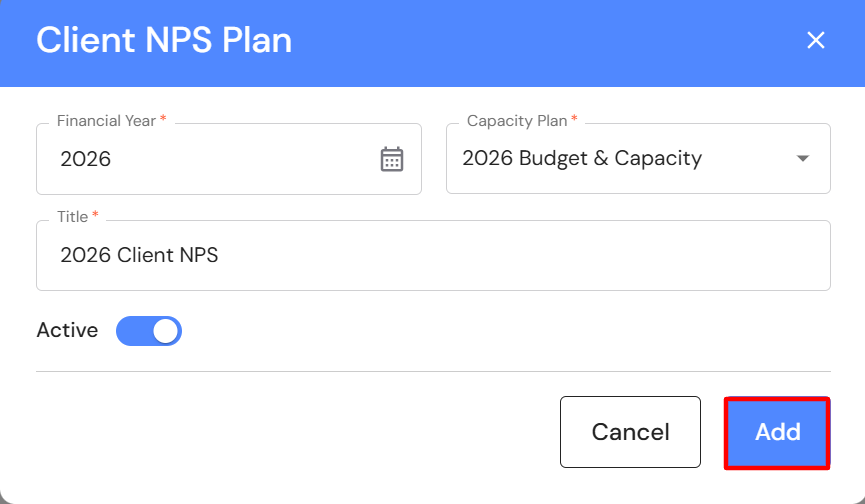Click the "Active" label text
The height and width of the screenshot is (504, 865).
click(67, 331)
